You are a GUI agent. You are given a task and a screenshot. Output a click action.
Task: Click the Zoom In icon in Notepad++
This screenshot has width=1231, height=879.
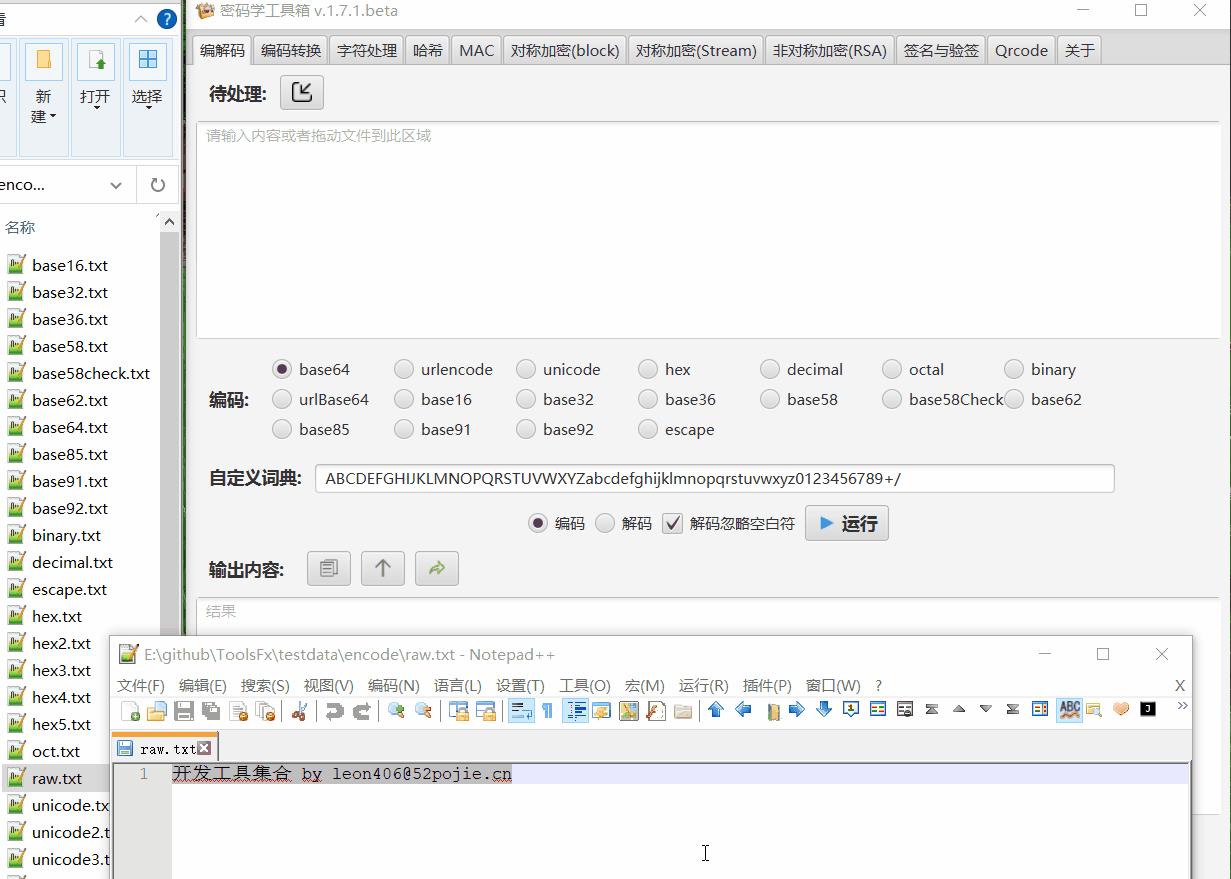[x=398, y=710]
